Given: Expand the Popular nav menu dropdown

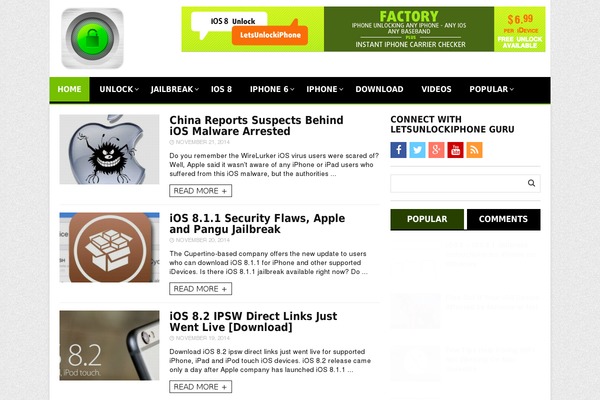Looking at the screenshot, I should point(491,89).
